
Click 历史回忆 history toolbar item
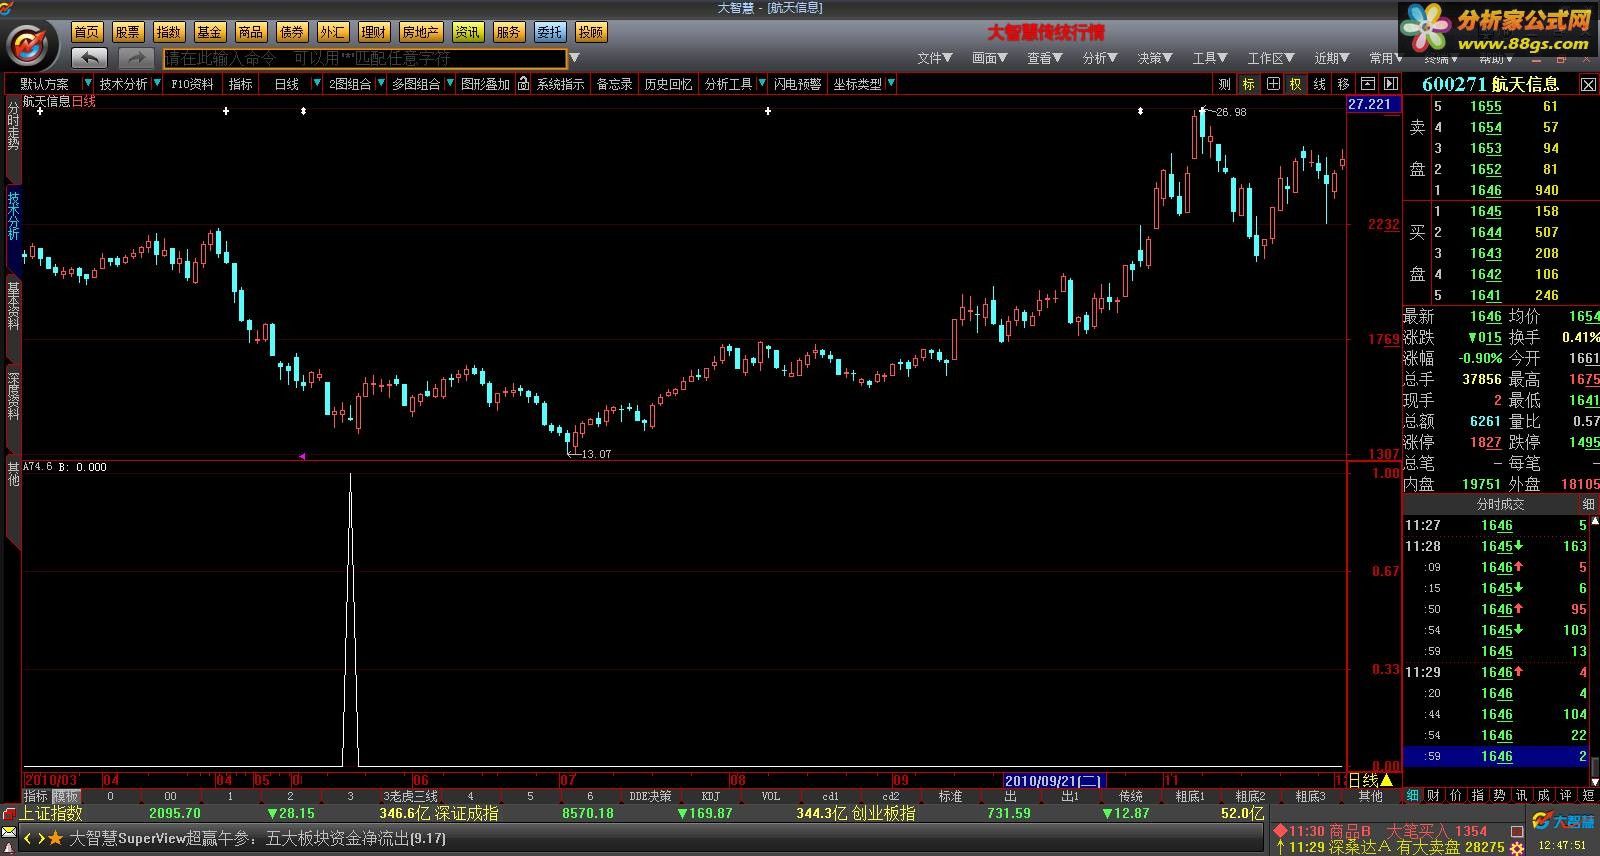(668, 84)
